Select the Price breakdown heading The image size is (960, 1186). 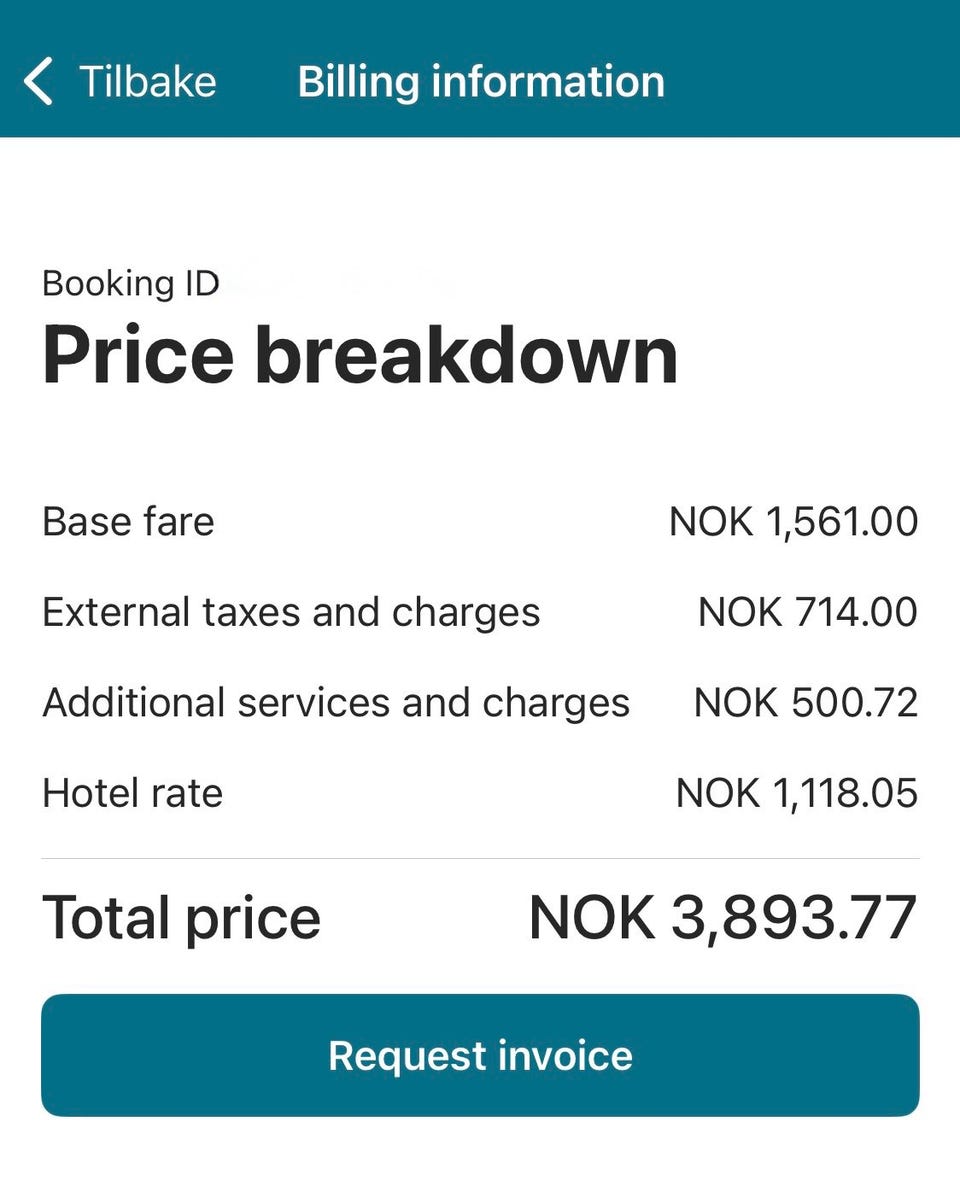pos(360,355)
